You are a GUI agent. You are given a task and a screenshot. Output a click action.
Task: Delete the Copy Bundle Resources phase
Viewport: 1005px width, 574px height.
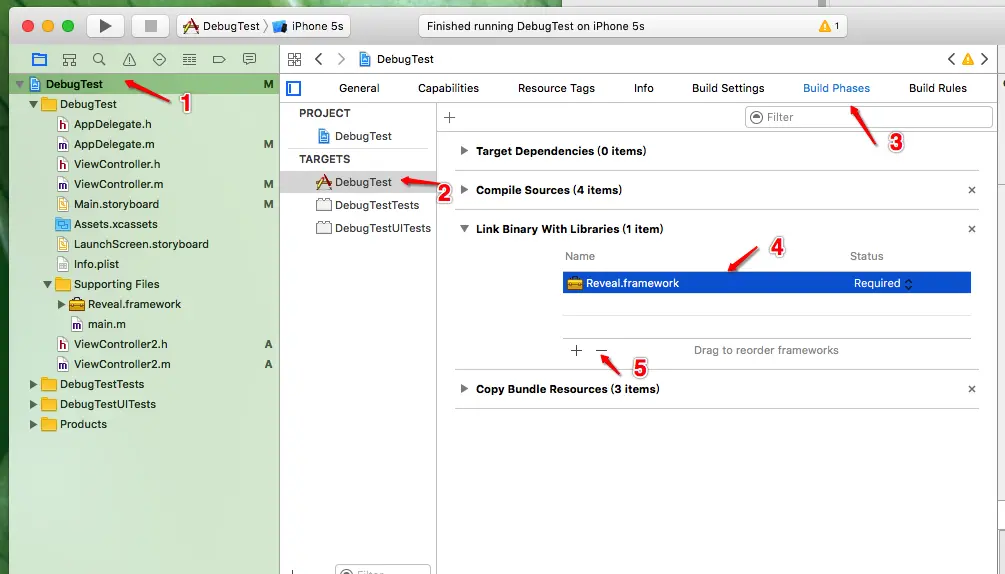click(x=972, y=390)
